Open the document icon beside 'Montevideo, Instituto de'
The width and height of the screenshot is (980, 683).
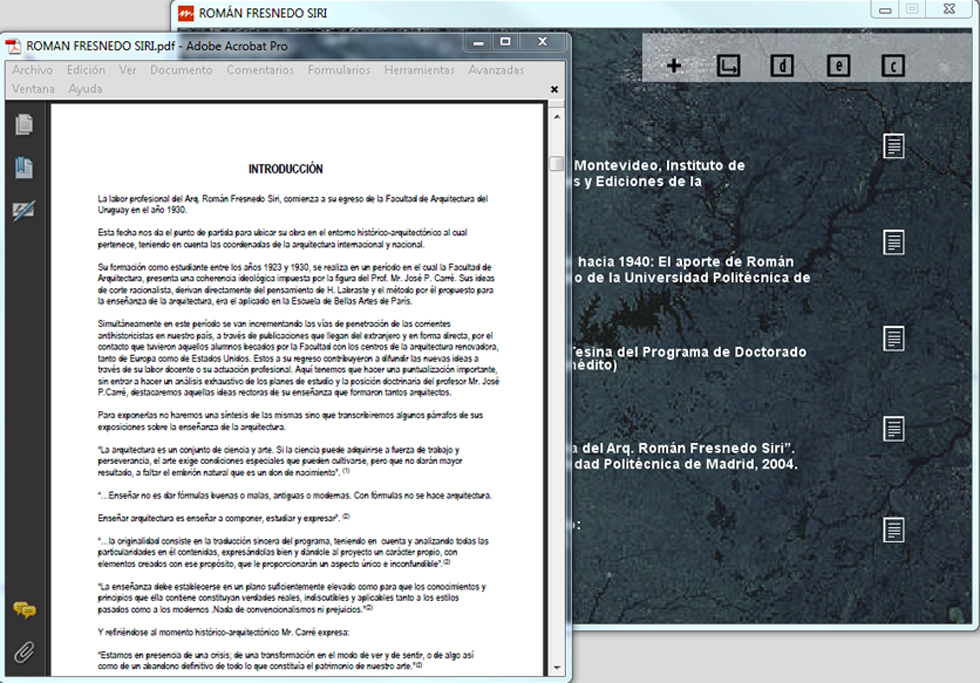[894, 146]
